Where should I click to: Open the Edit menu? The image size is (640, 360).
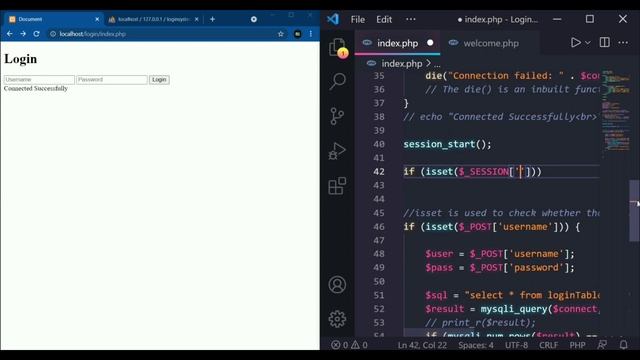pos(384,19)
